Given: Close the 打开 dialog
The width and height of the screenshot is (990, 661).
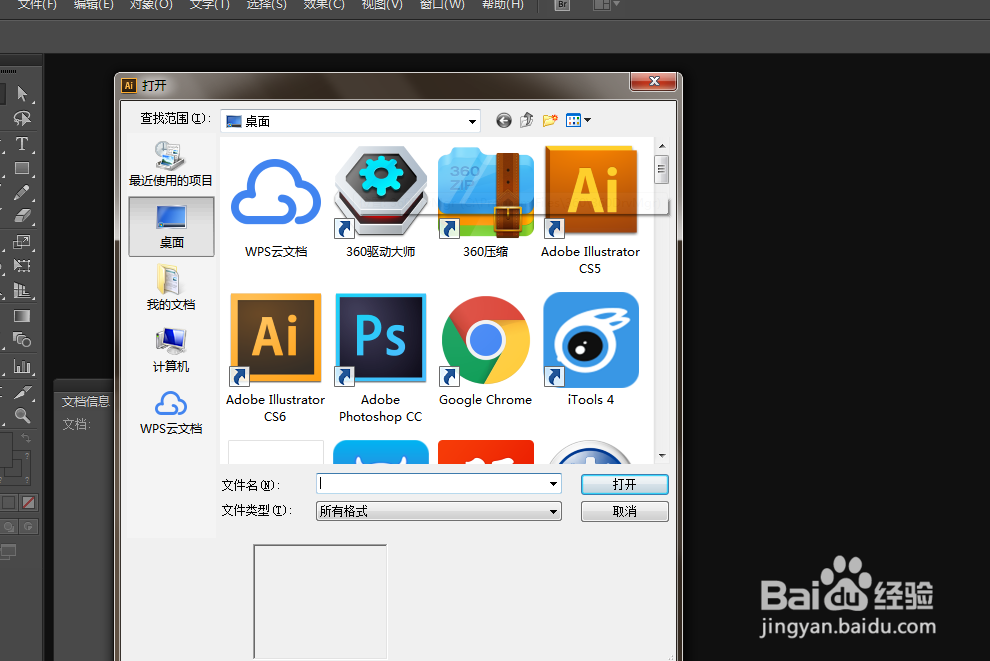Looking at the screenshot, I should (x=653, y=81).
